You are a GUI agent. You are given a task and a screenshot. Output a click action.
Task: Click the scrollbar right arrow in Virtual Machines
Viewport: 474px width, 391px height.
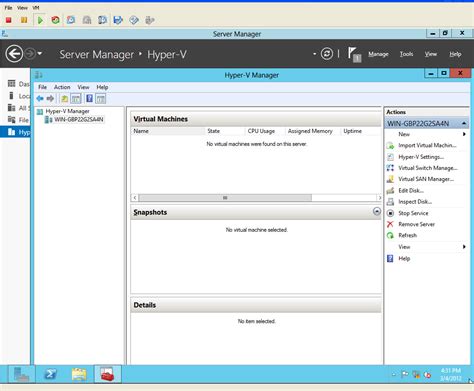point(379,198)
